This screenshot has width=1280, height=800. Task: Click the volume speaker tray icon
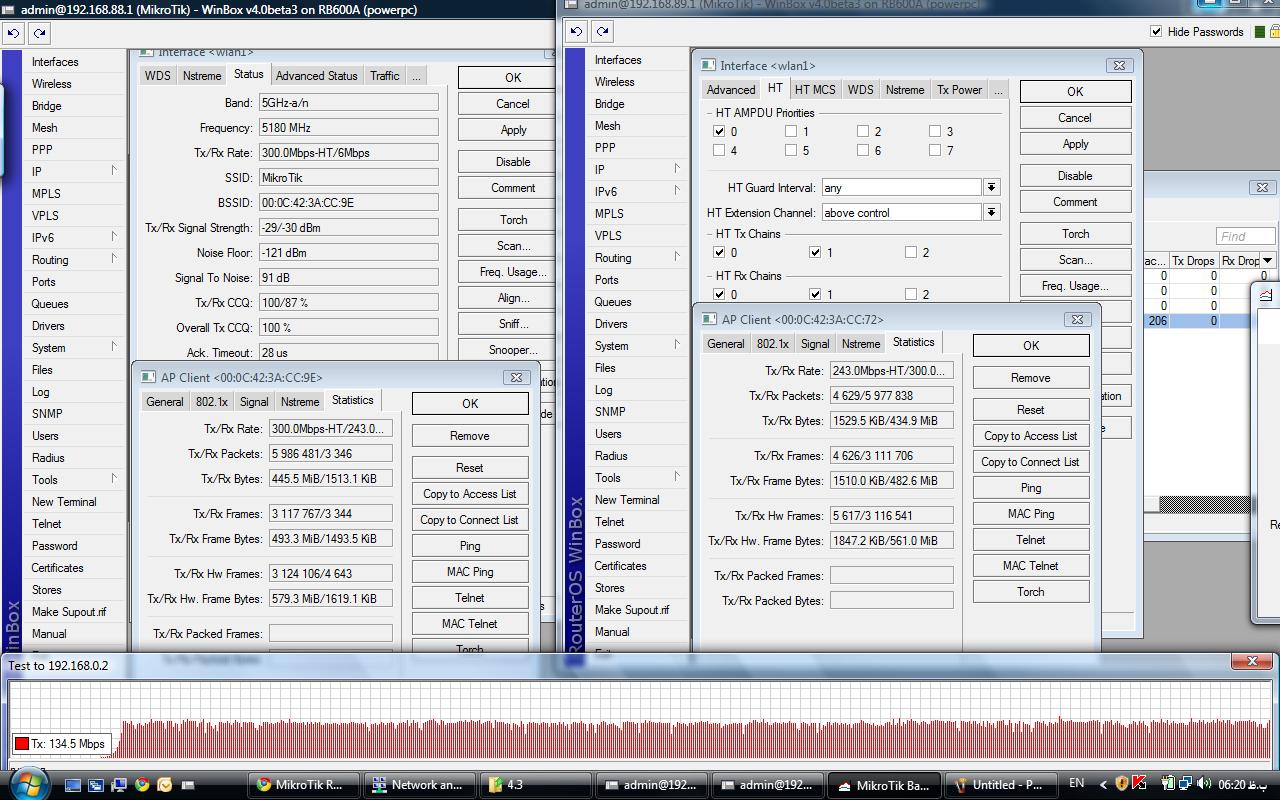point(1203,784)
